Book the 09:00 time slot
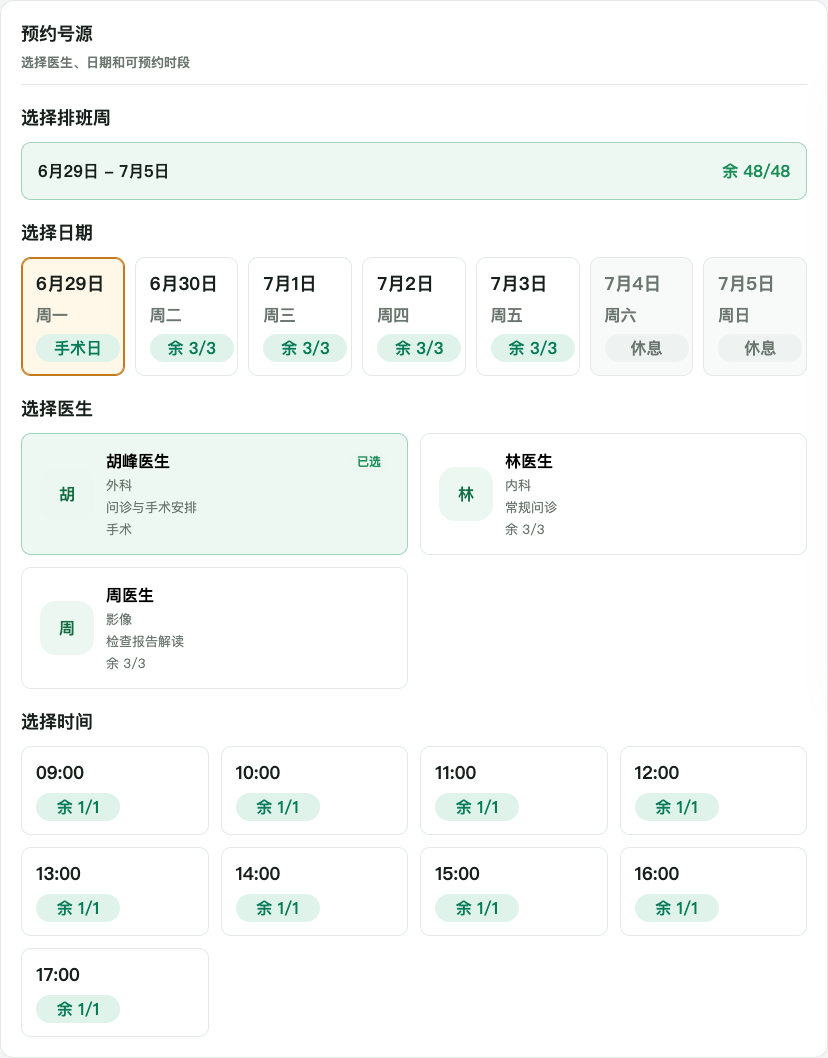Viewport: 828px width, 1058px height. (x=115, y=790)
